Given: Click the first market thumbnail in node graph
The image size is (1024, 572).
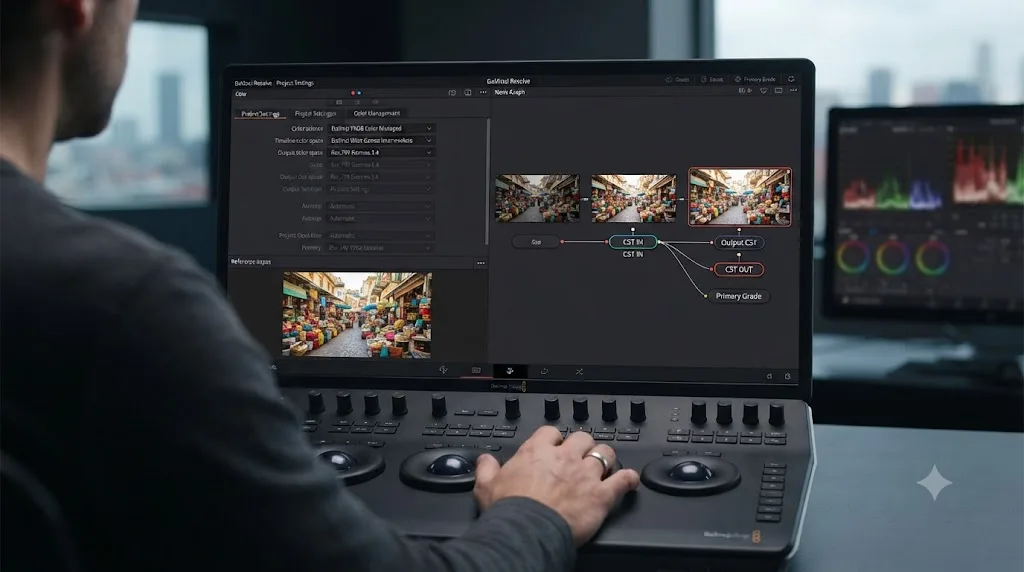Looking at the screenshot, I should pyautogui.click(x=537, y=199).
